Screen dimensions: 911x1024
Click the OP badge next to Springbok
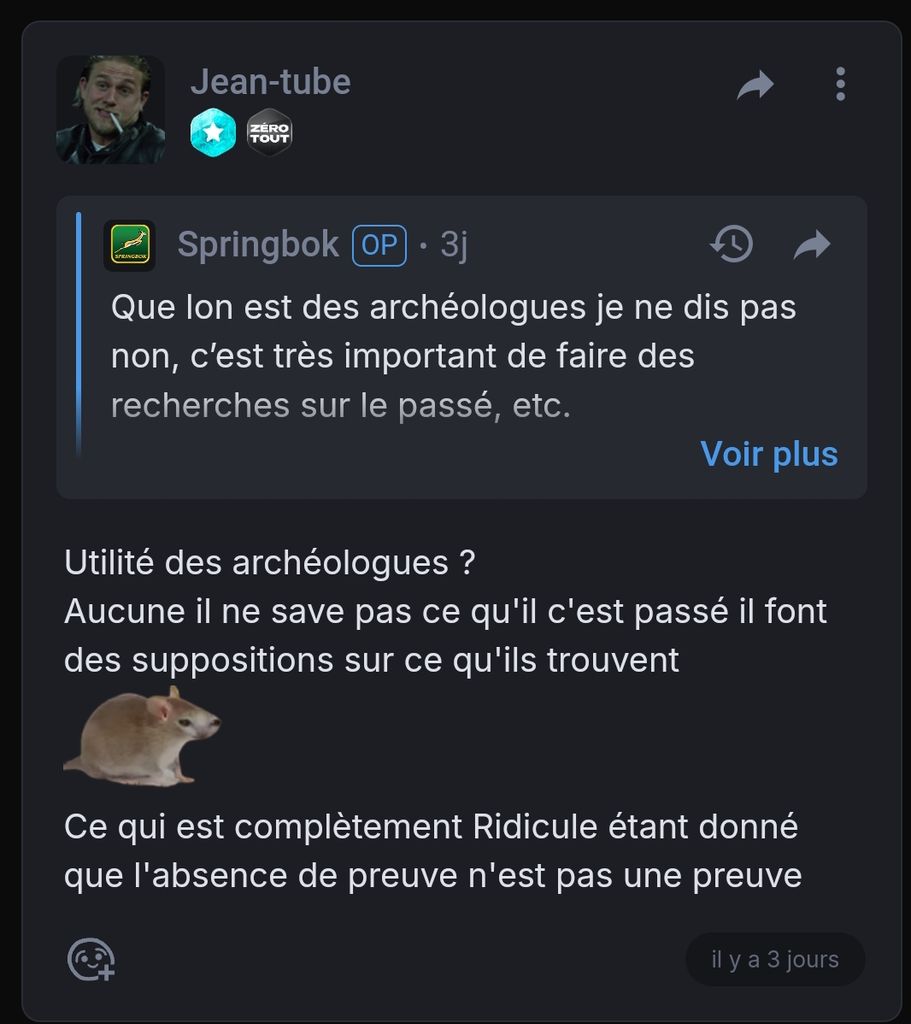379,246
